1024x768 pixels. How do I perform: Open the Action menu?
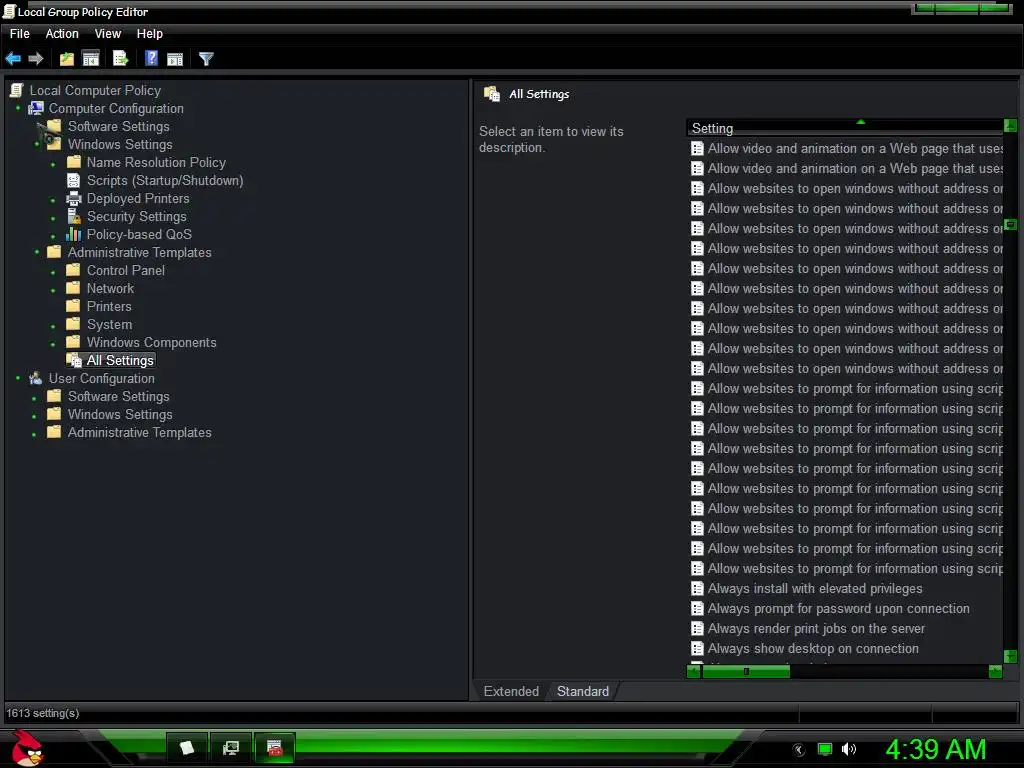[x=62, y=34]
